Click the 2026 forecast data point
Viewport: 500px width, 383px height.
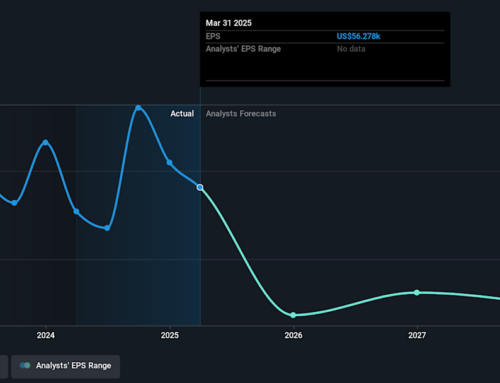[293, 315]
